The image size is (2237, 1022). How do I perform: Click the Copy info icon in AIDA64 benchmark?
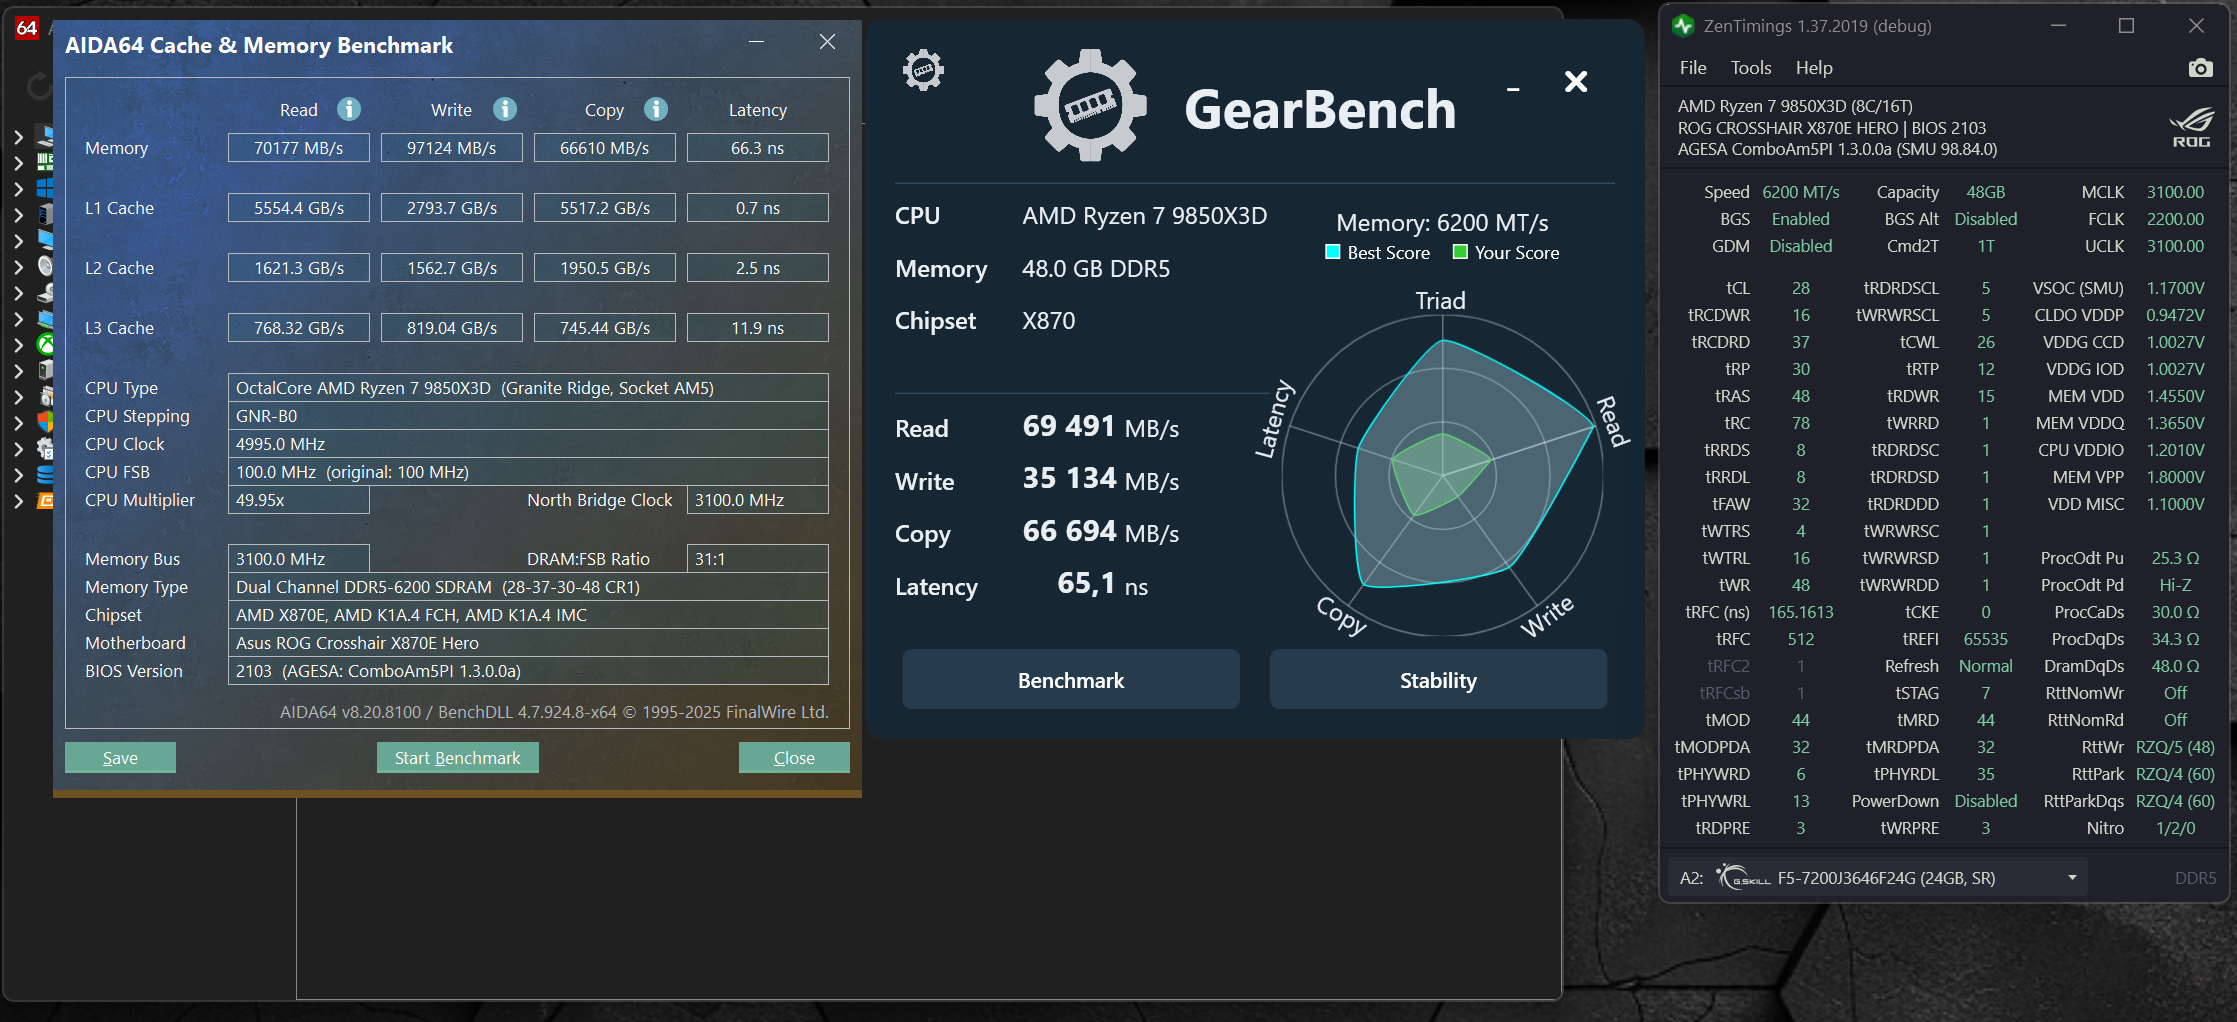tap(656, 109)
